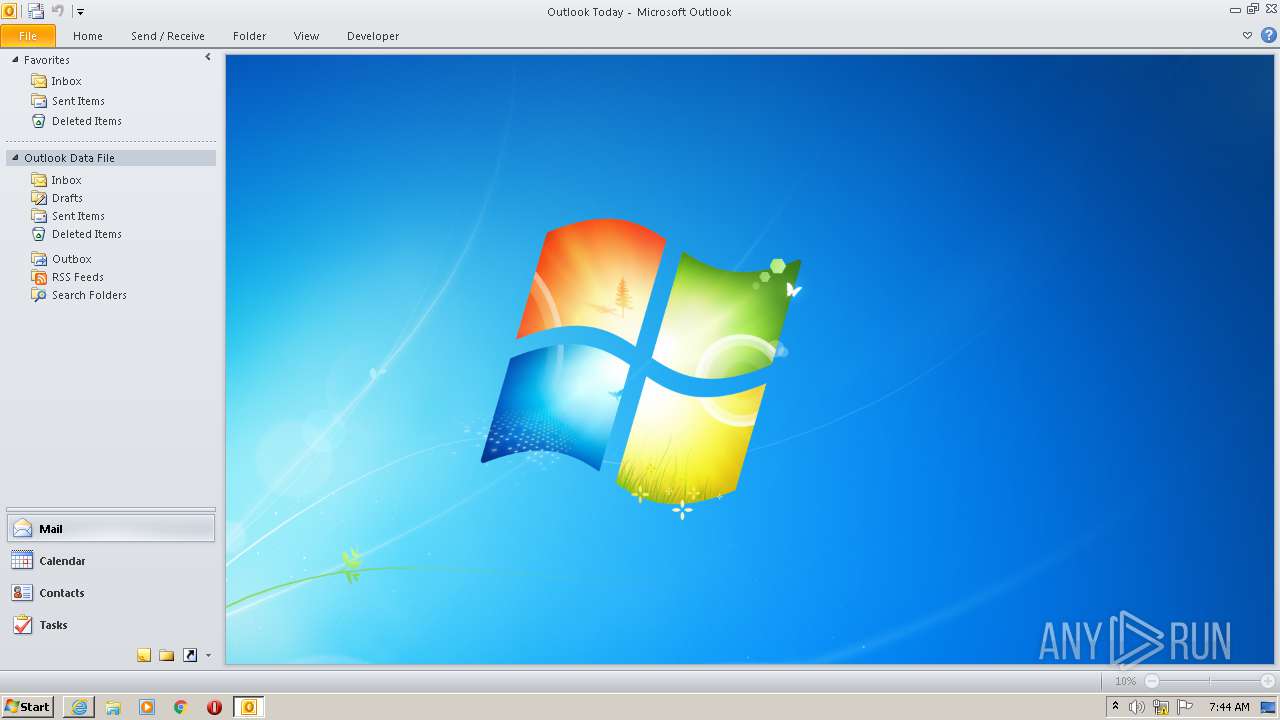Open Configure Buttons dropdown arrow
The width and height of the screenshot is (1280, 720).
pyautogui.click(x=208, y=656)
